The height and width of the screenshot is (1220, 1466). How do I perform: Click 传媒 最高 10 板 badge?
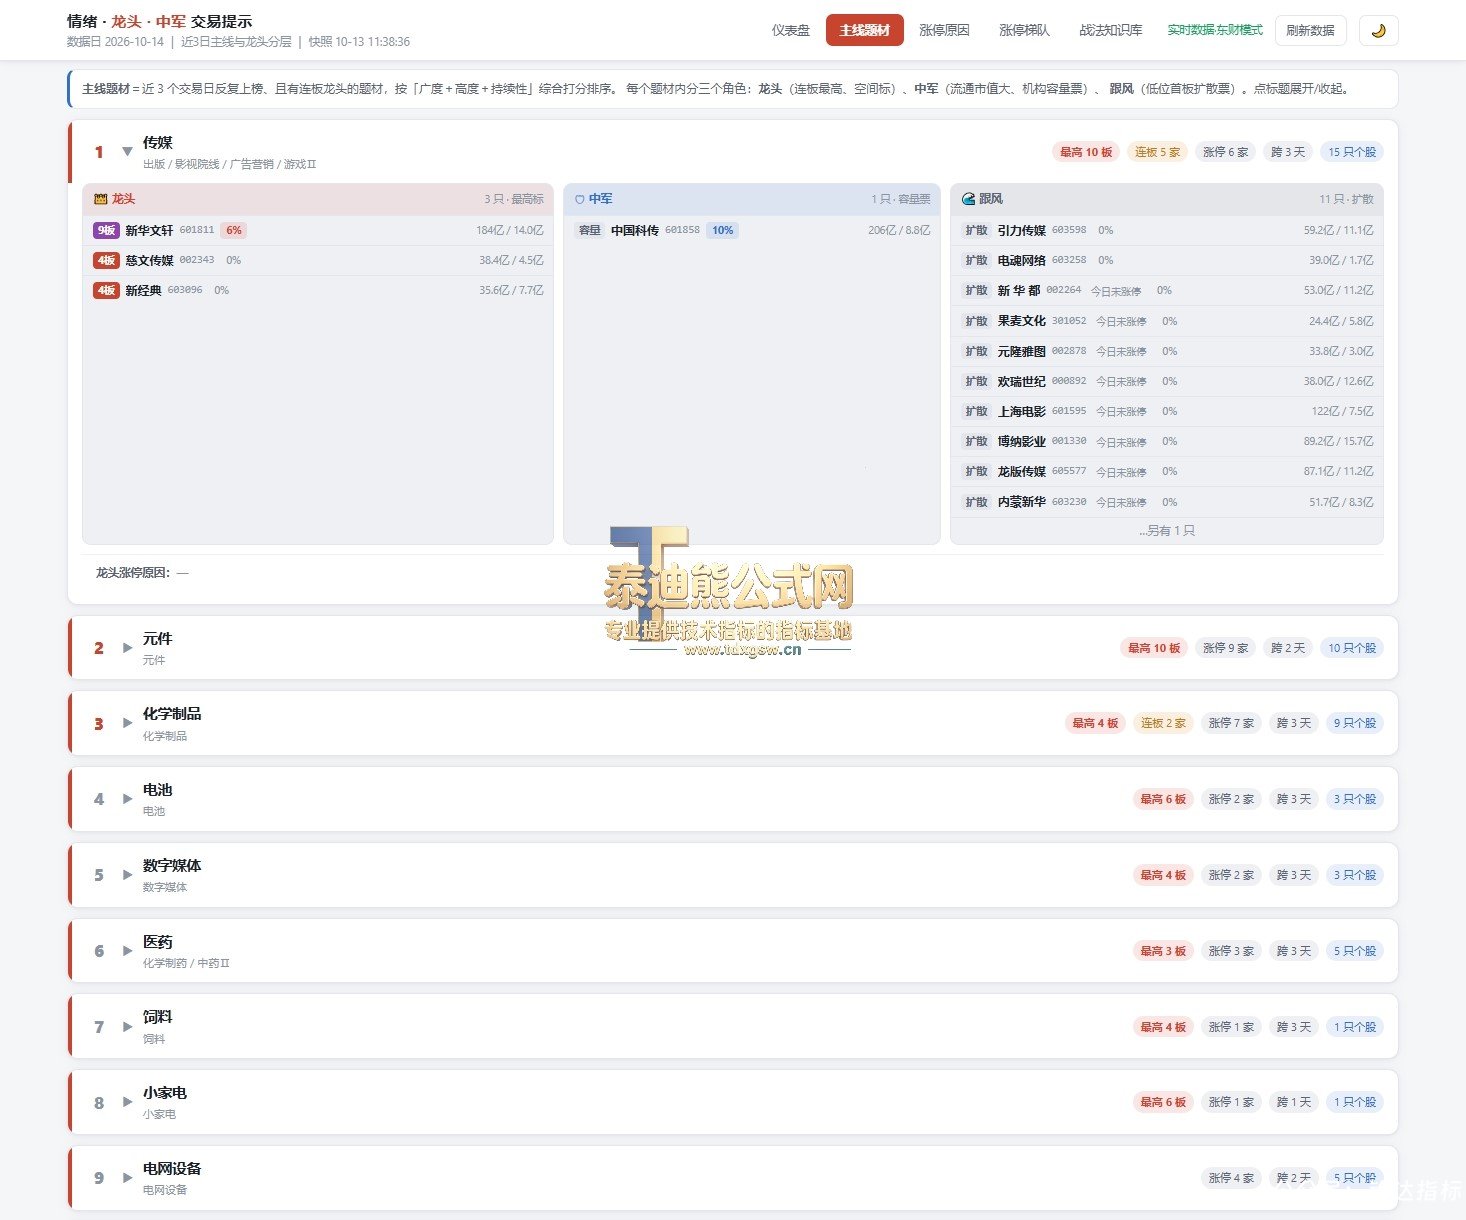(1086, 152)
